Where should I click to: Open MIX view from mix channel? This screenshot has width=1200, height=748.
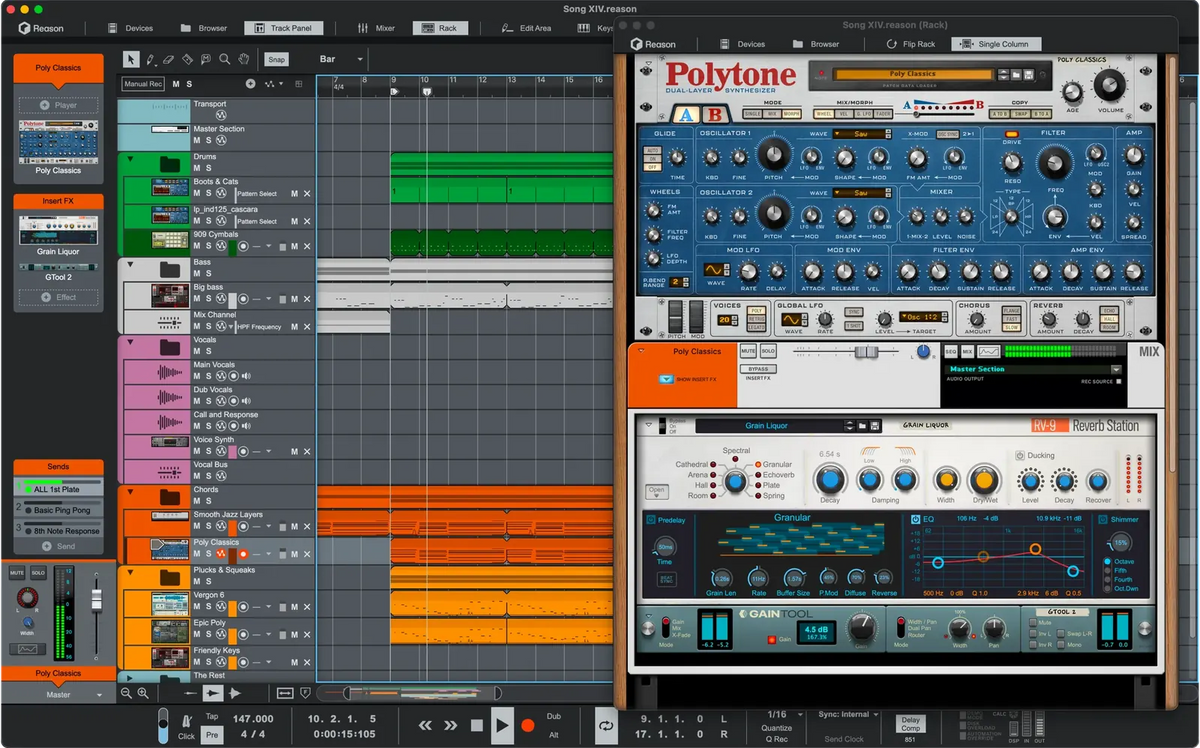pyautogui.click(x=967, y=352)
